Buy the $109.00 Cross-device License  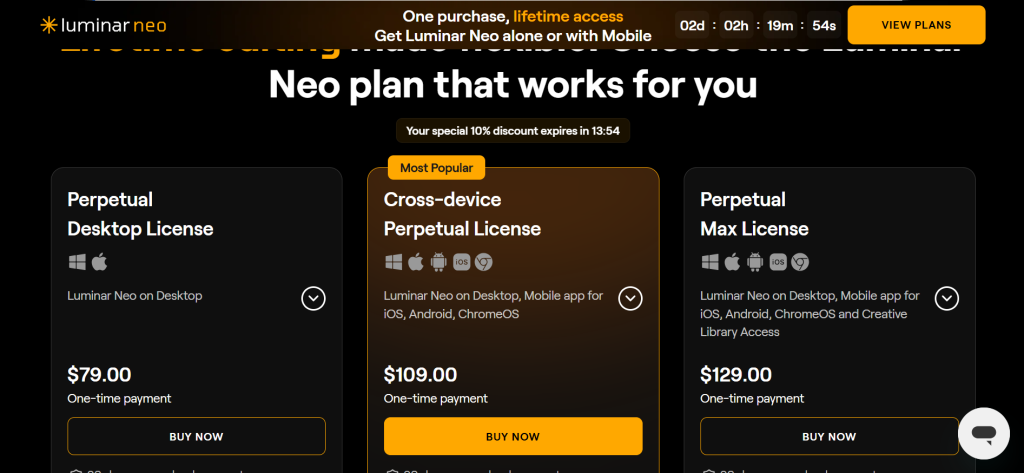point(513,436)
